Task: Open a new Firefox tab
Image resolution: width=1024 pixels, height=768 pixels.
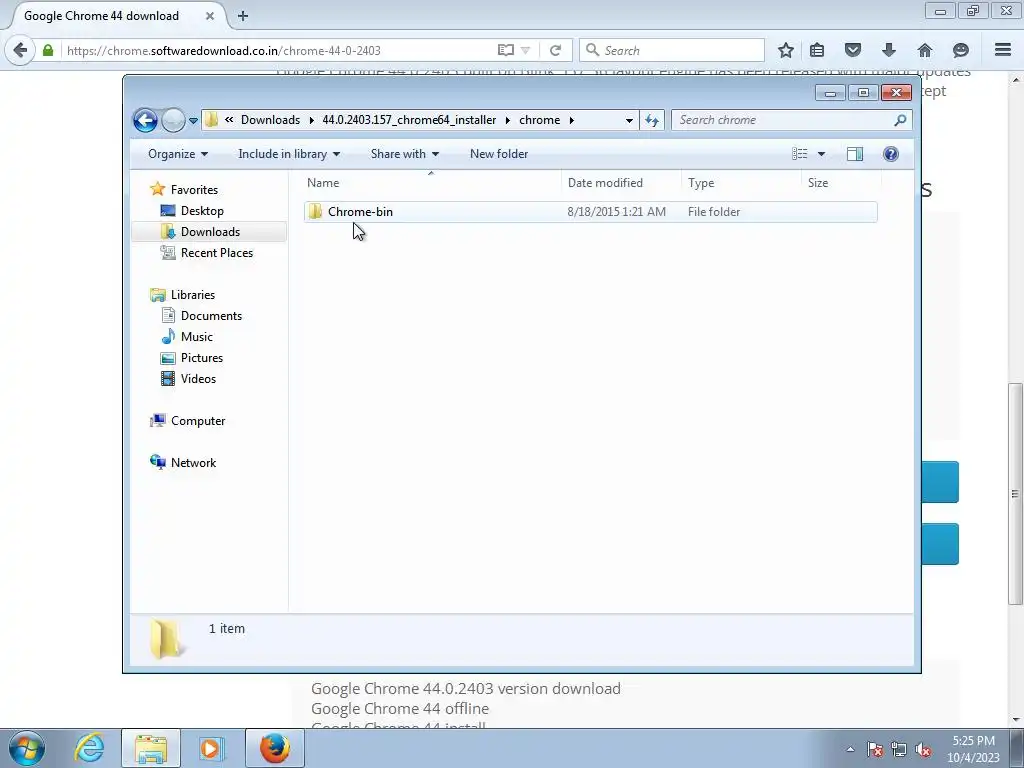Action: tap(243, 16)
